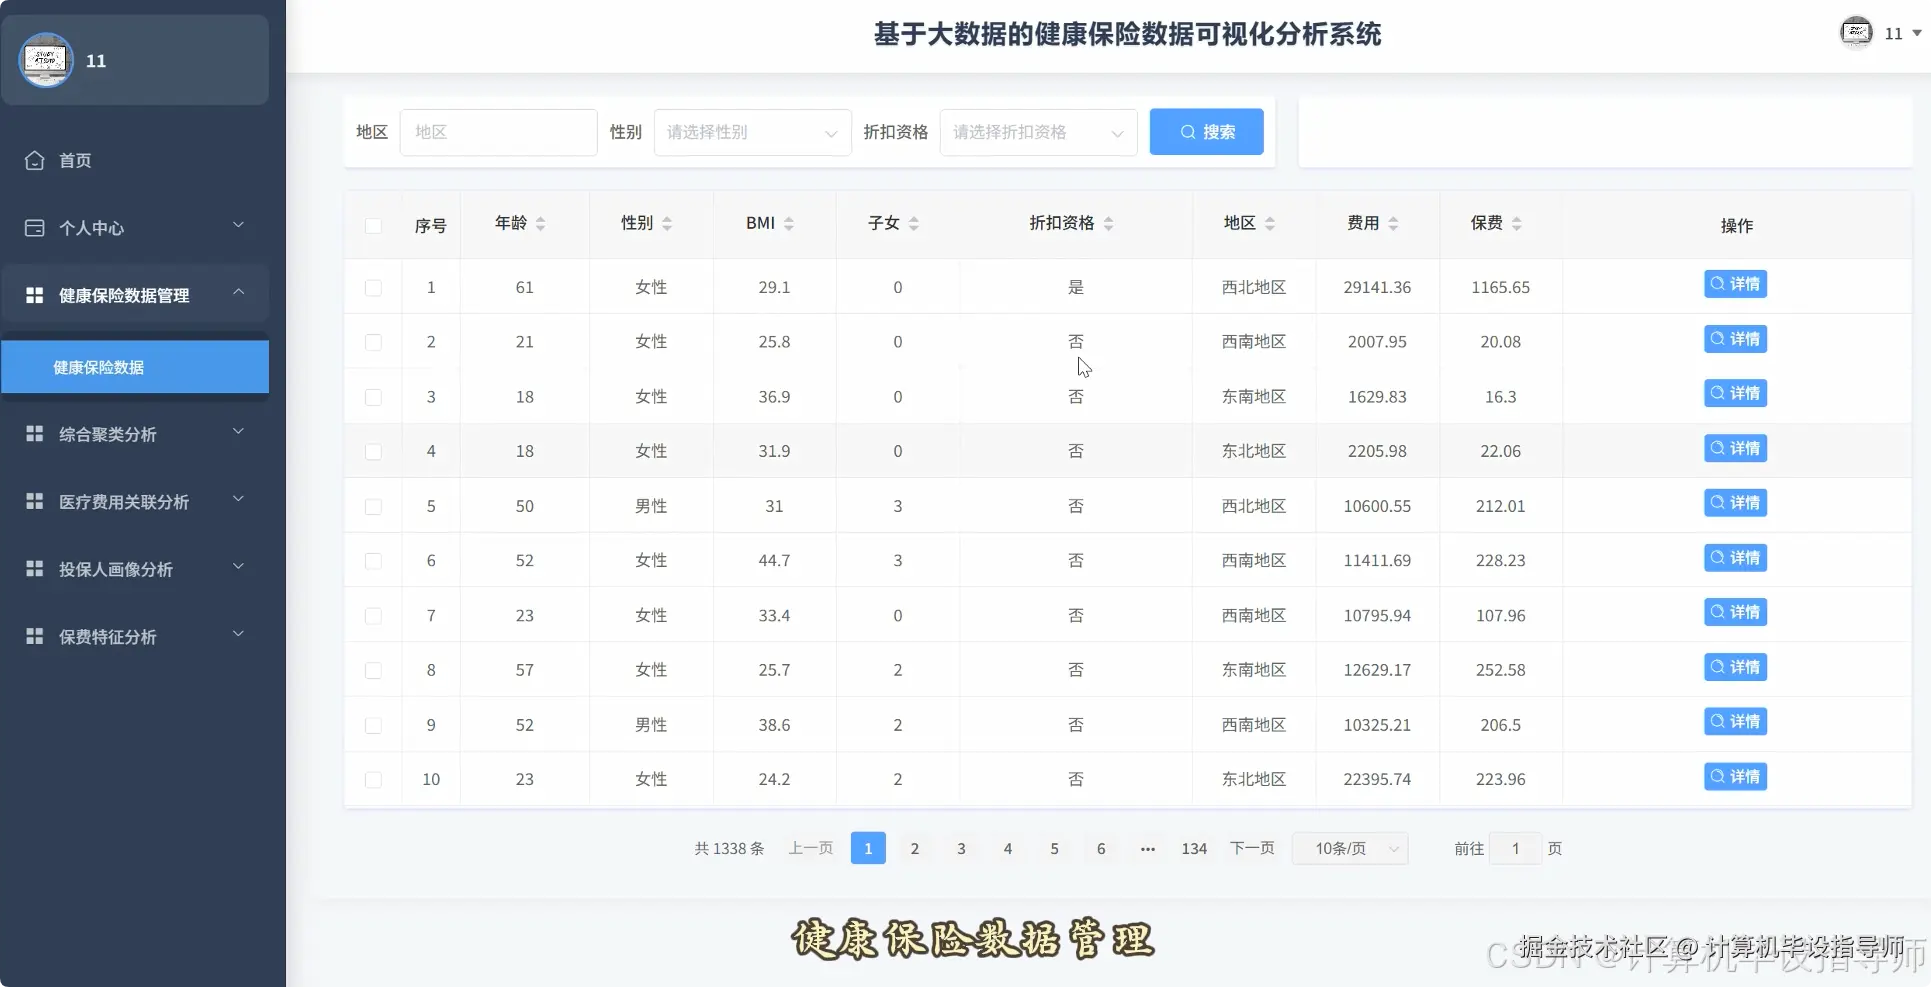Toggle the select-all checkbox in table header
Viewport: 1931px width, 987px height.
coord(373,226)
